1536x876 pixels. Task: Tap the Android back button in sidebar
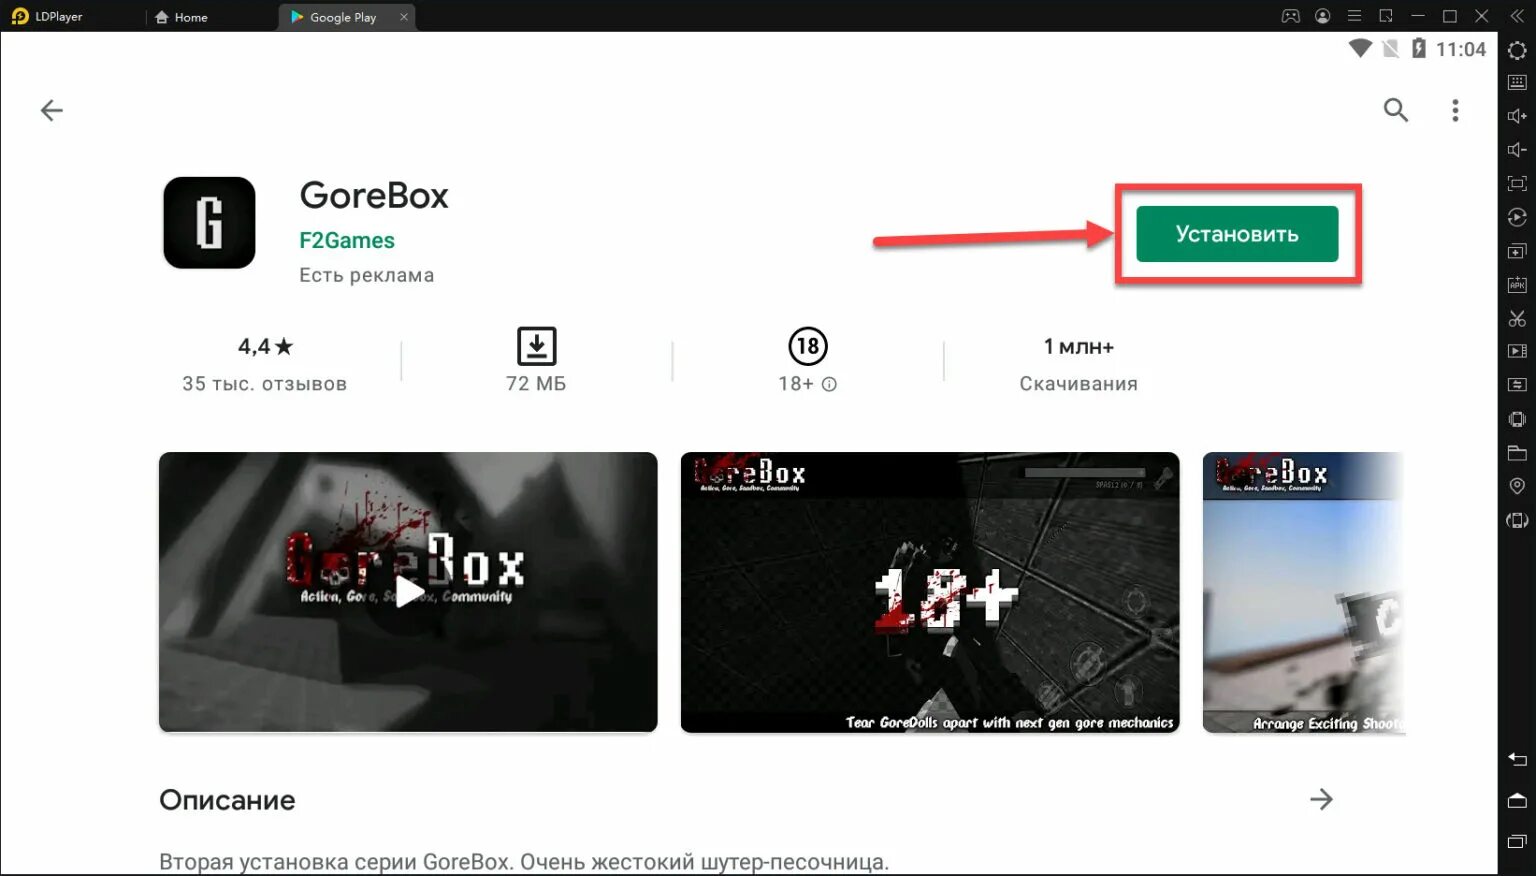click(1517, 759)
